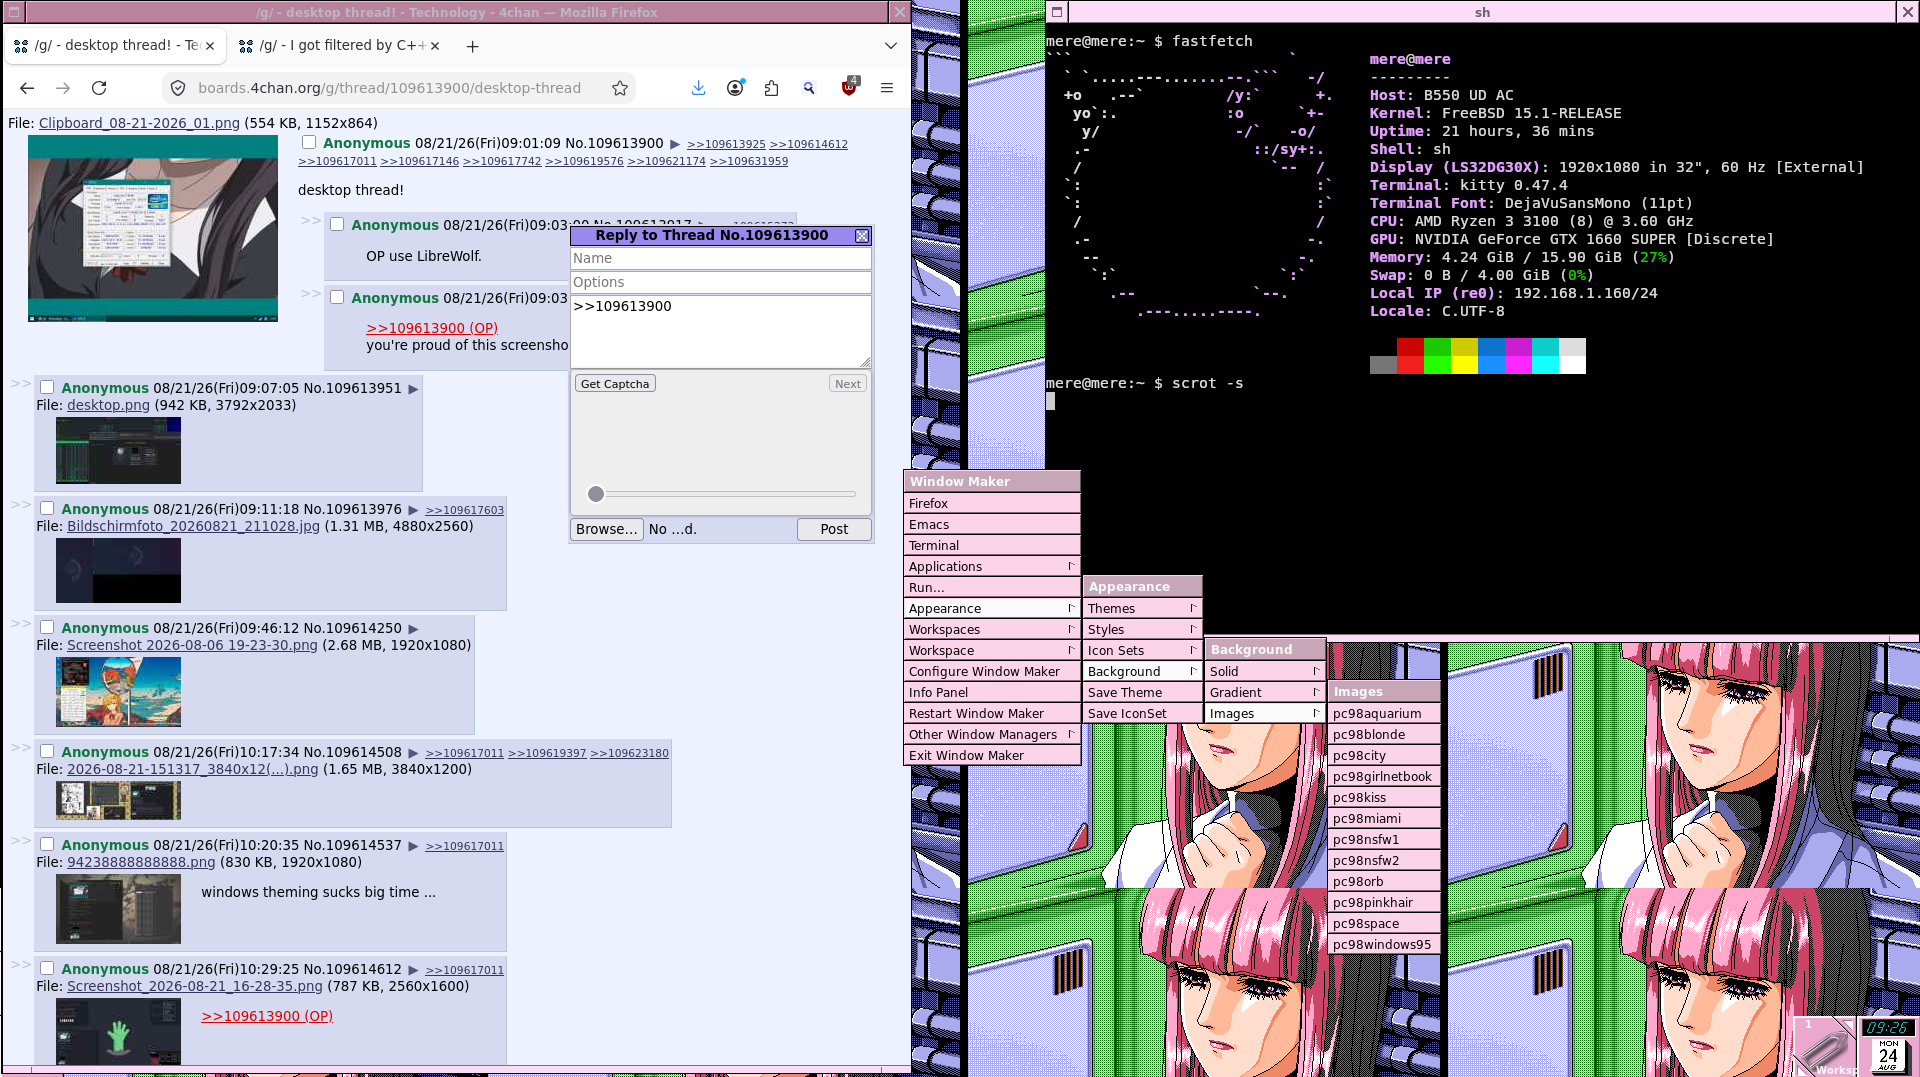Open the uBlock Origin extension icon
The width and height of the screenshot is (1920, 1077).
click(849, 87)
